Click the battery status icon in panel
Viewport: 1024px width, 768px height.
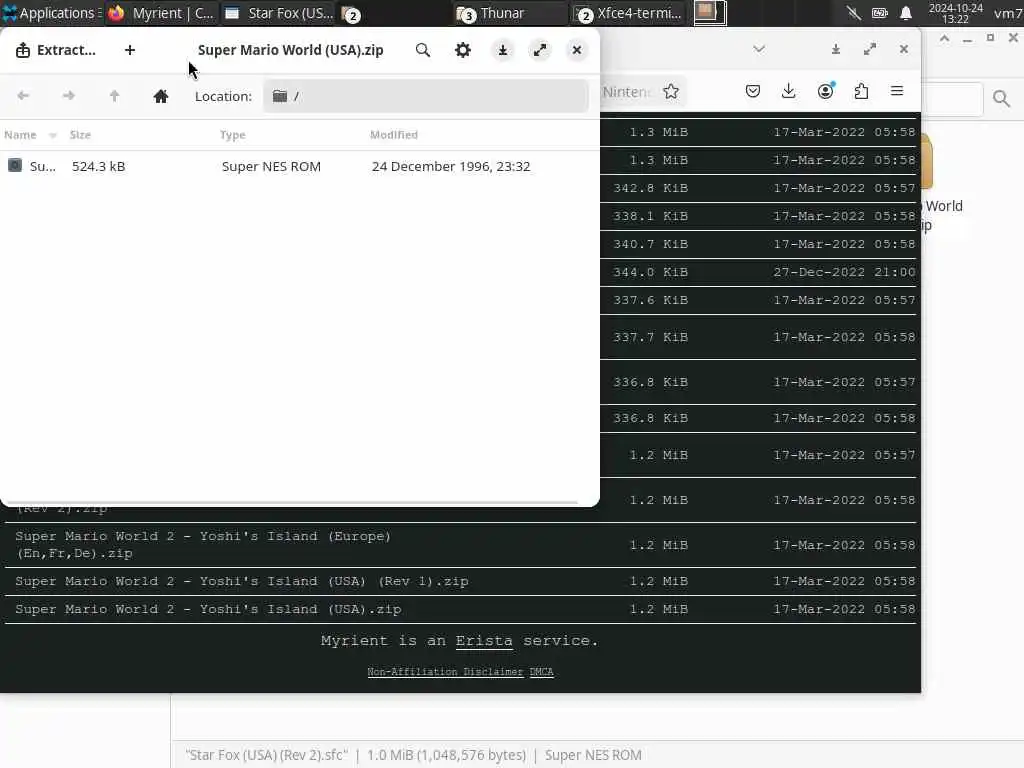[880, 13]
